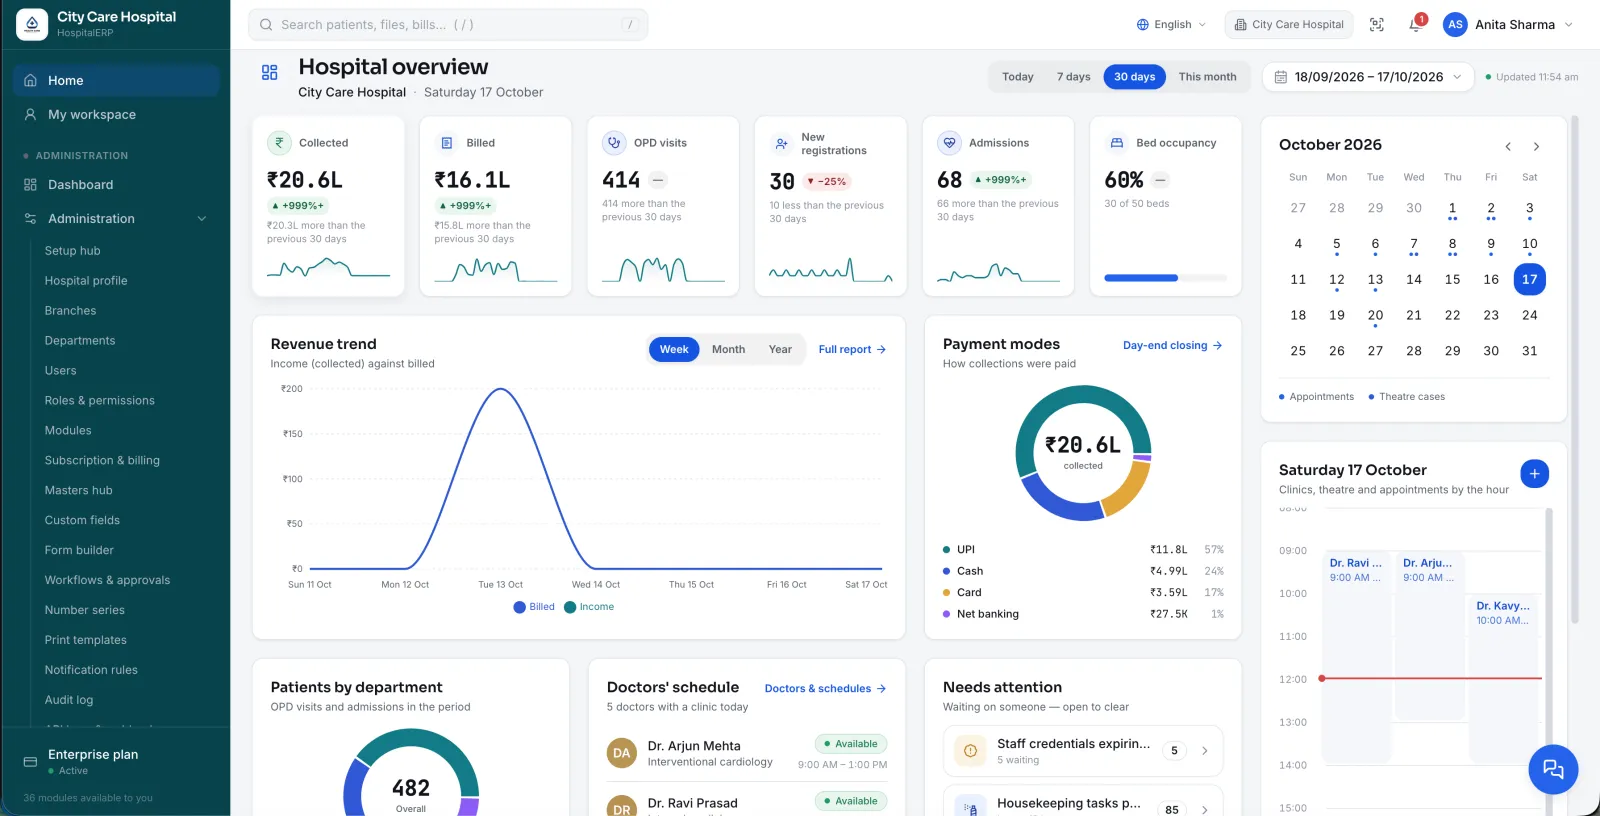Select the 7 days period tab
Viewport: 1600px width, 816px height.
1074,77
